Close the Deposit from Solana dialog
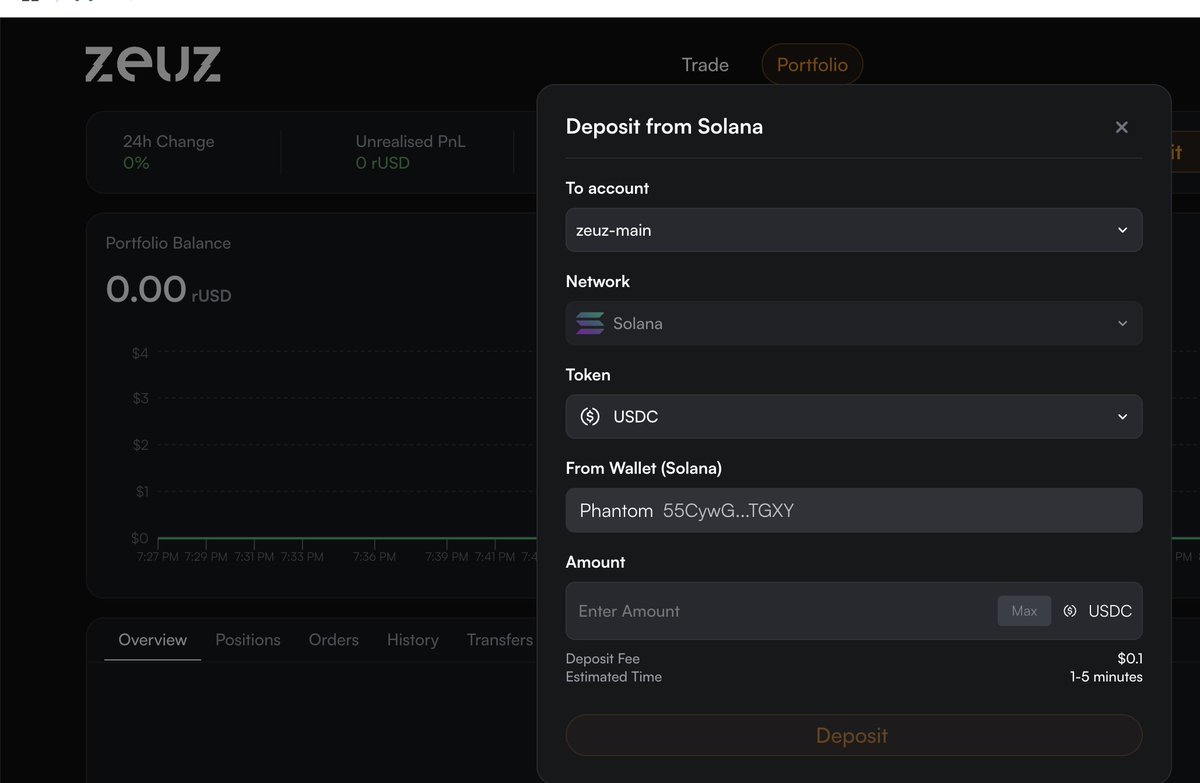1200x783 pixels. click(x=1122, y=127)
